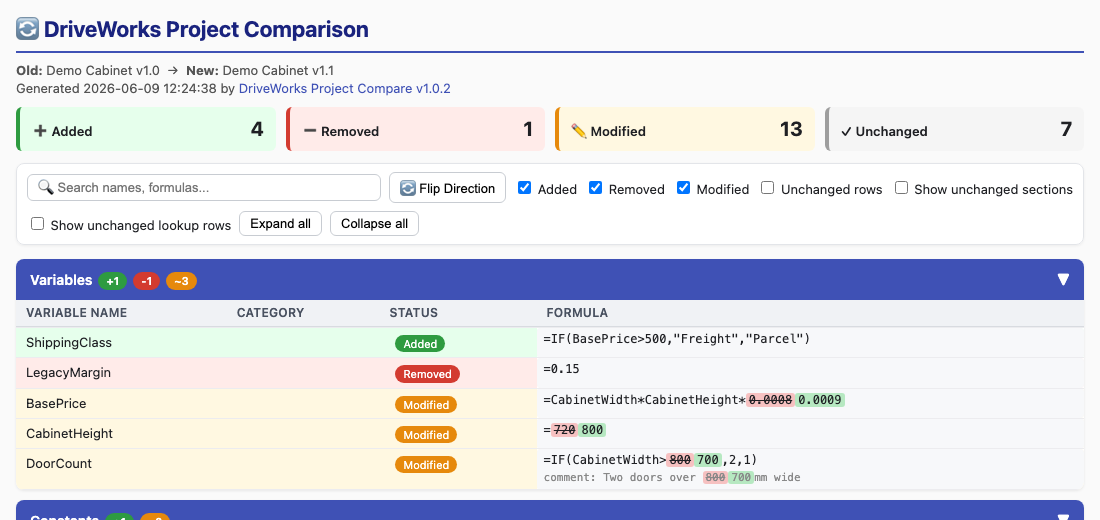Image resolution: width=1100 pixels, height=520 pixels.
Task: Collapse the Constants section triangle
Action: pos(1064,518)
